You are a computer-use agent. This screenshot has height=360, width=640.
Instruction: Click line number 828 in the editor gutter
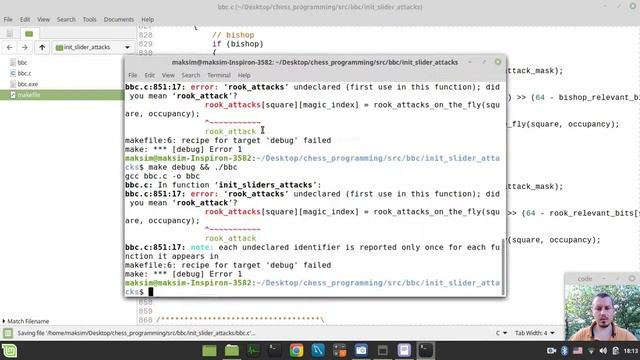(145, 35)
